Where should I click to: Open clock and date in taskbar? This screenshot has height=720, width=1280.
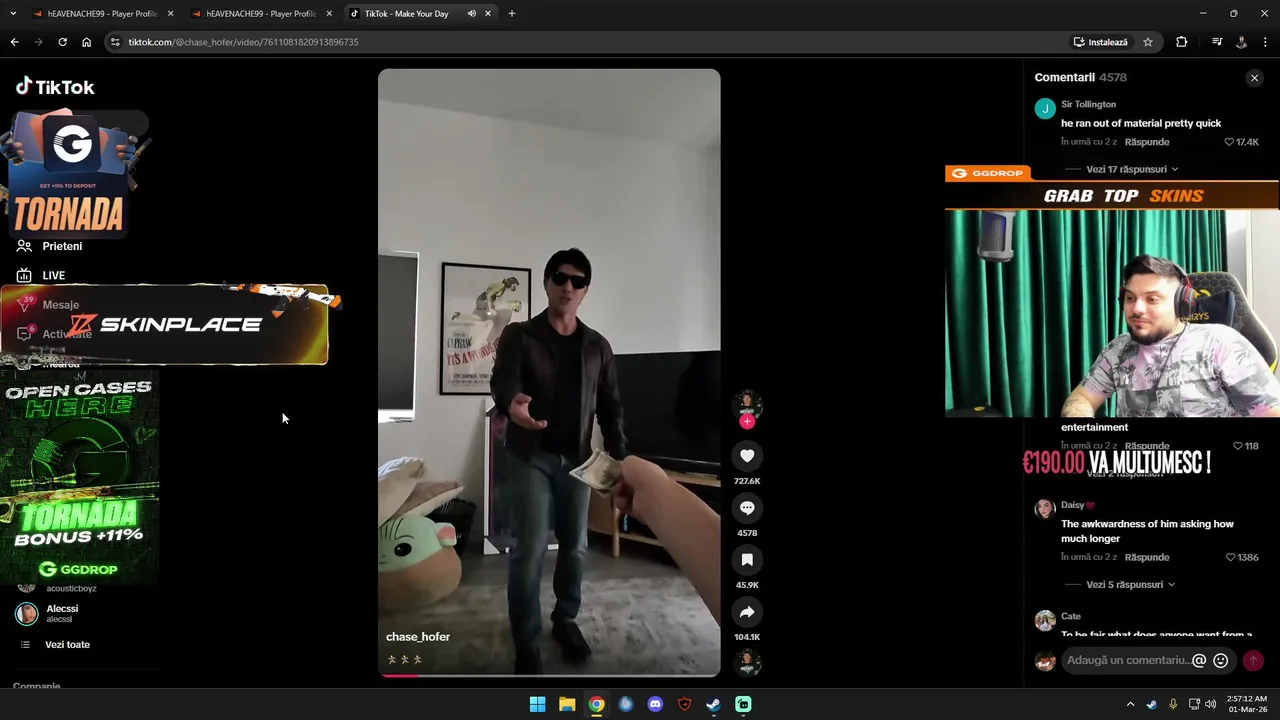1248,704
